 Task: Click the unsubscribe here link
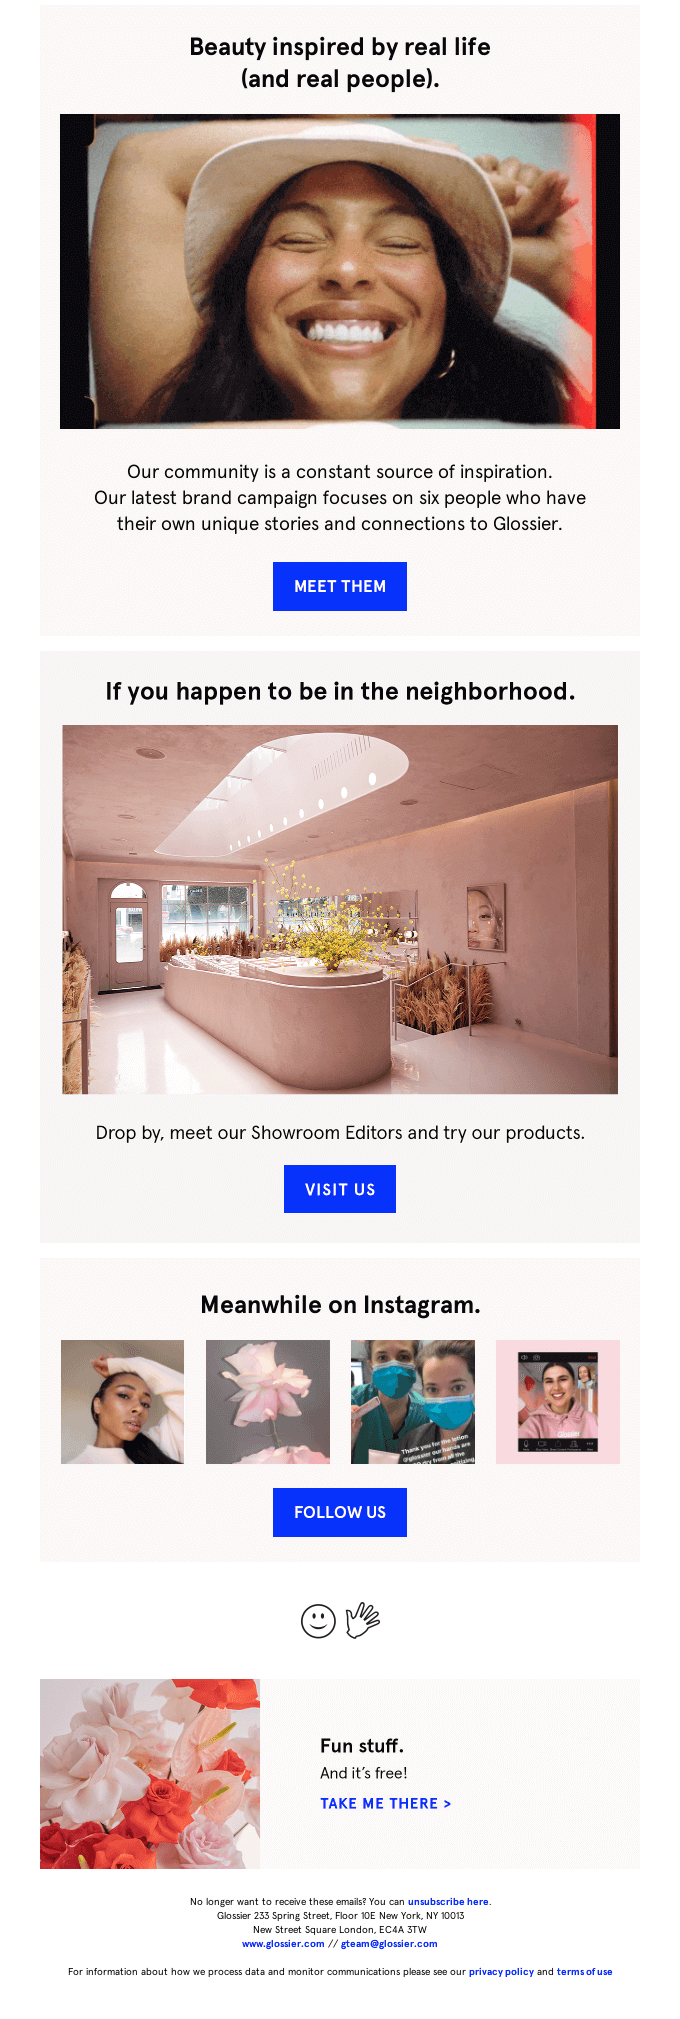[448, 1901]
